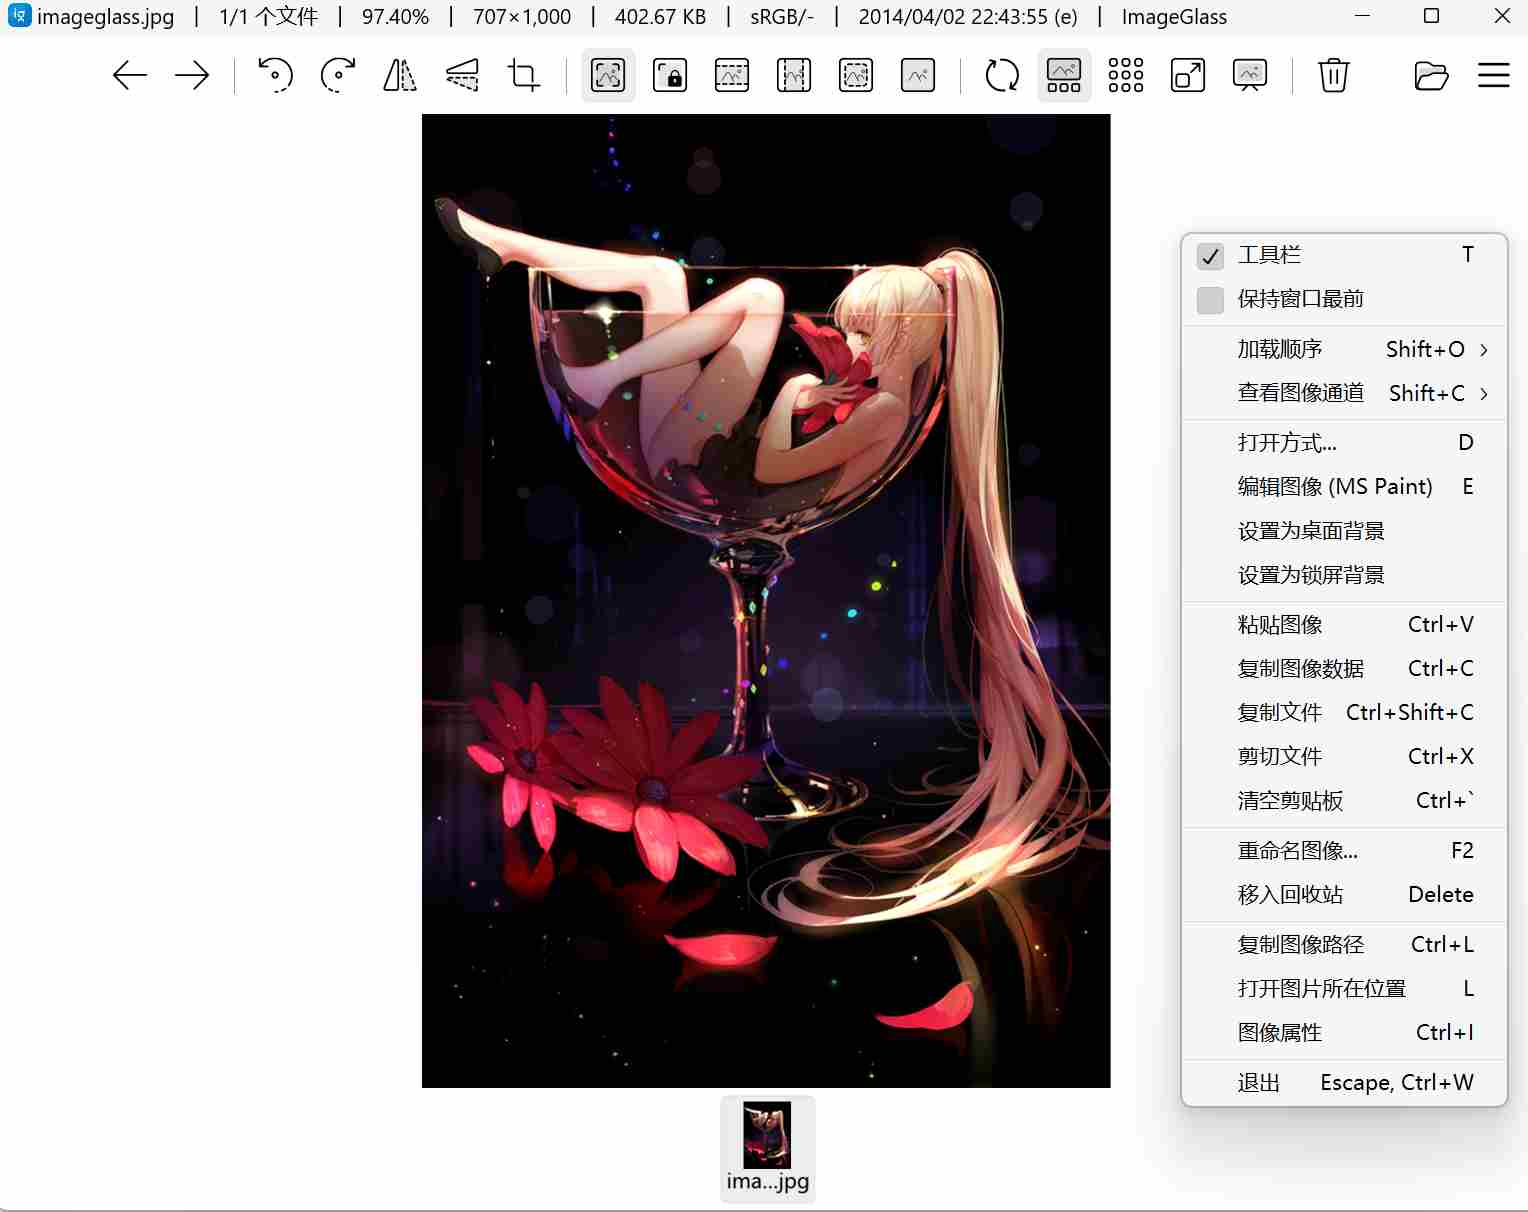Image resolution: width=1528 pixels, height=1212 pixels.
Task: Go to next image with right arrow
Action: tap(192, 75)
